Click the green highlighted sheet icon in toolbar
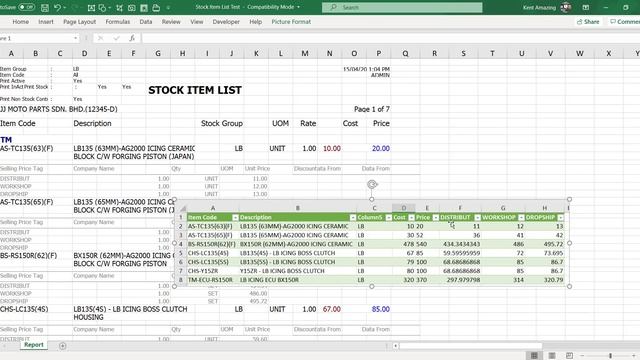This screenshot has height=360, width=640. coord(144,8)
